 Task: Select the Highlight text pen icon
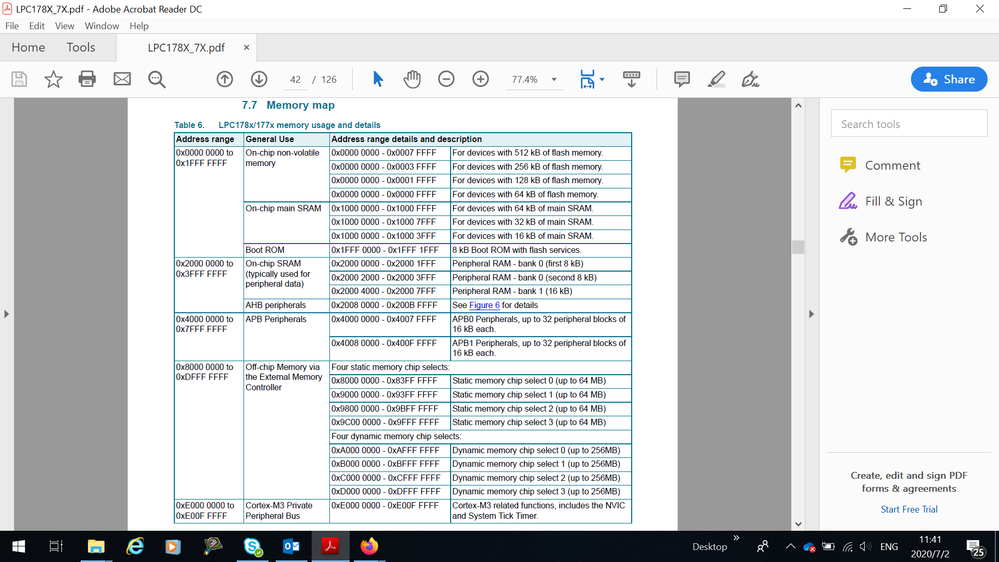coord(716,79)
